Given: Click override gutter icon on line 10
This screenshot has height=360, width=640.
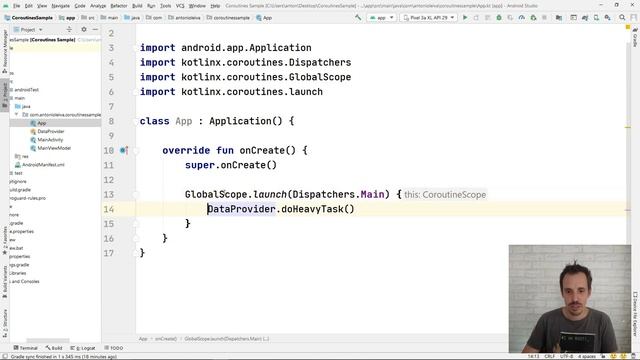Looking at the screenshot, I should tap(123, 150).
